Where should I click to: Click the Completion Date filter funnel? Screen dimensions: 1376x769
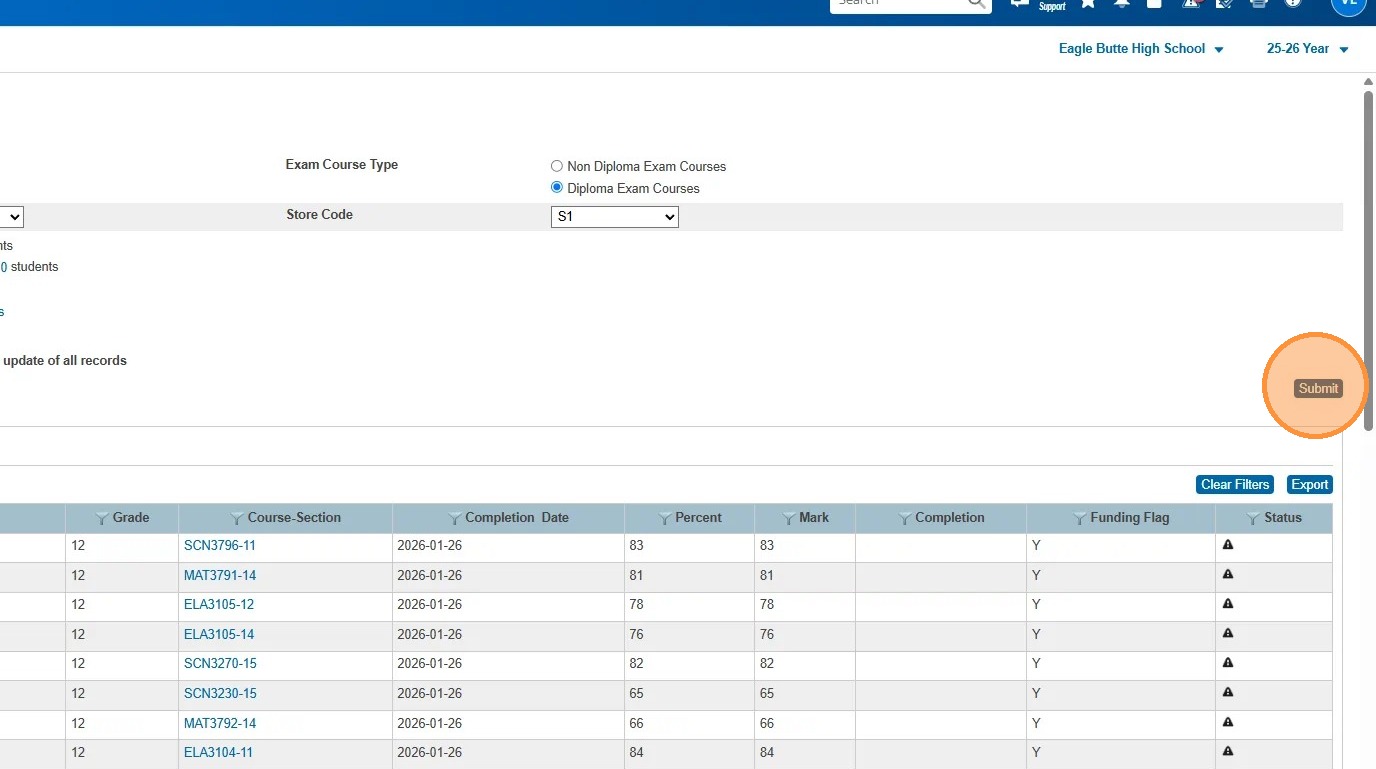(455, 518)
